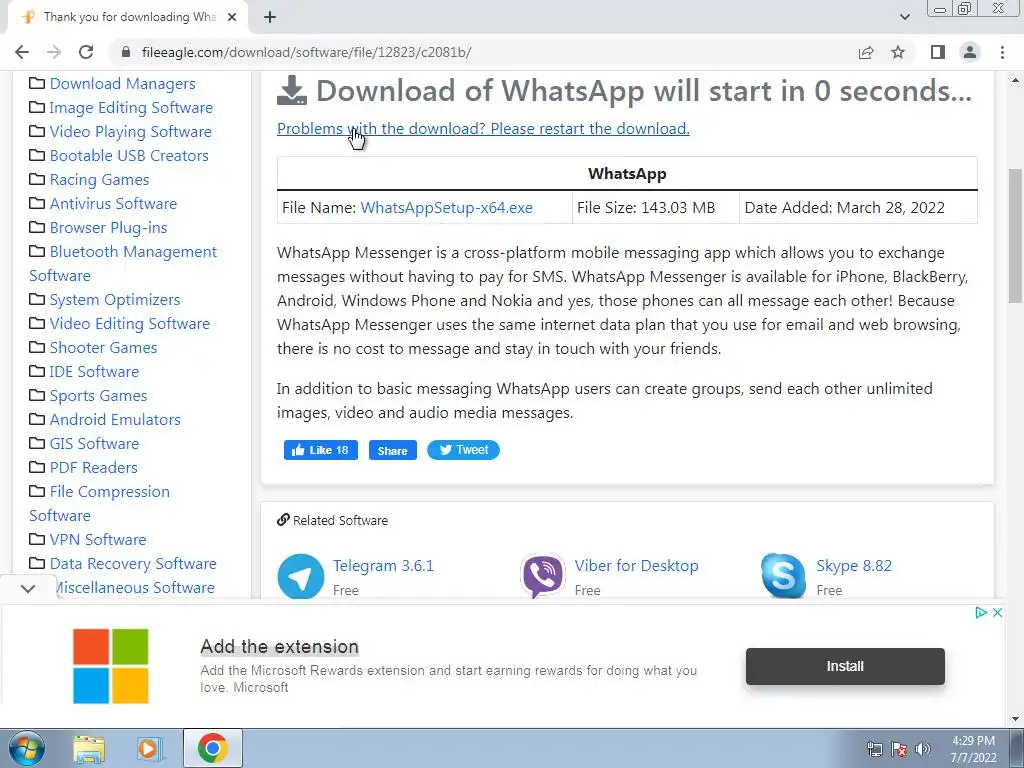Viewport: 1024px width, 768px height.
Task: Open Android Emulators category
Action: click(115, 420)
